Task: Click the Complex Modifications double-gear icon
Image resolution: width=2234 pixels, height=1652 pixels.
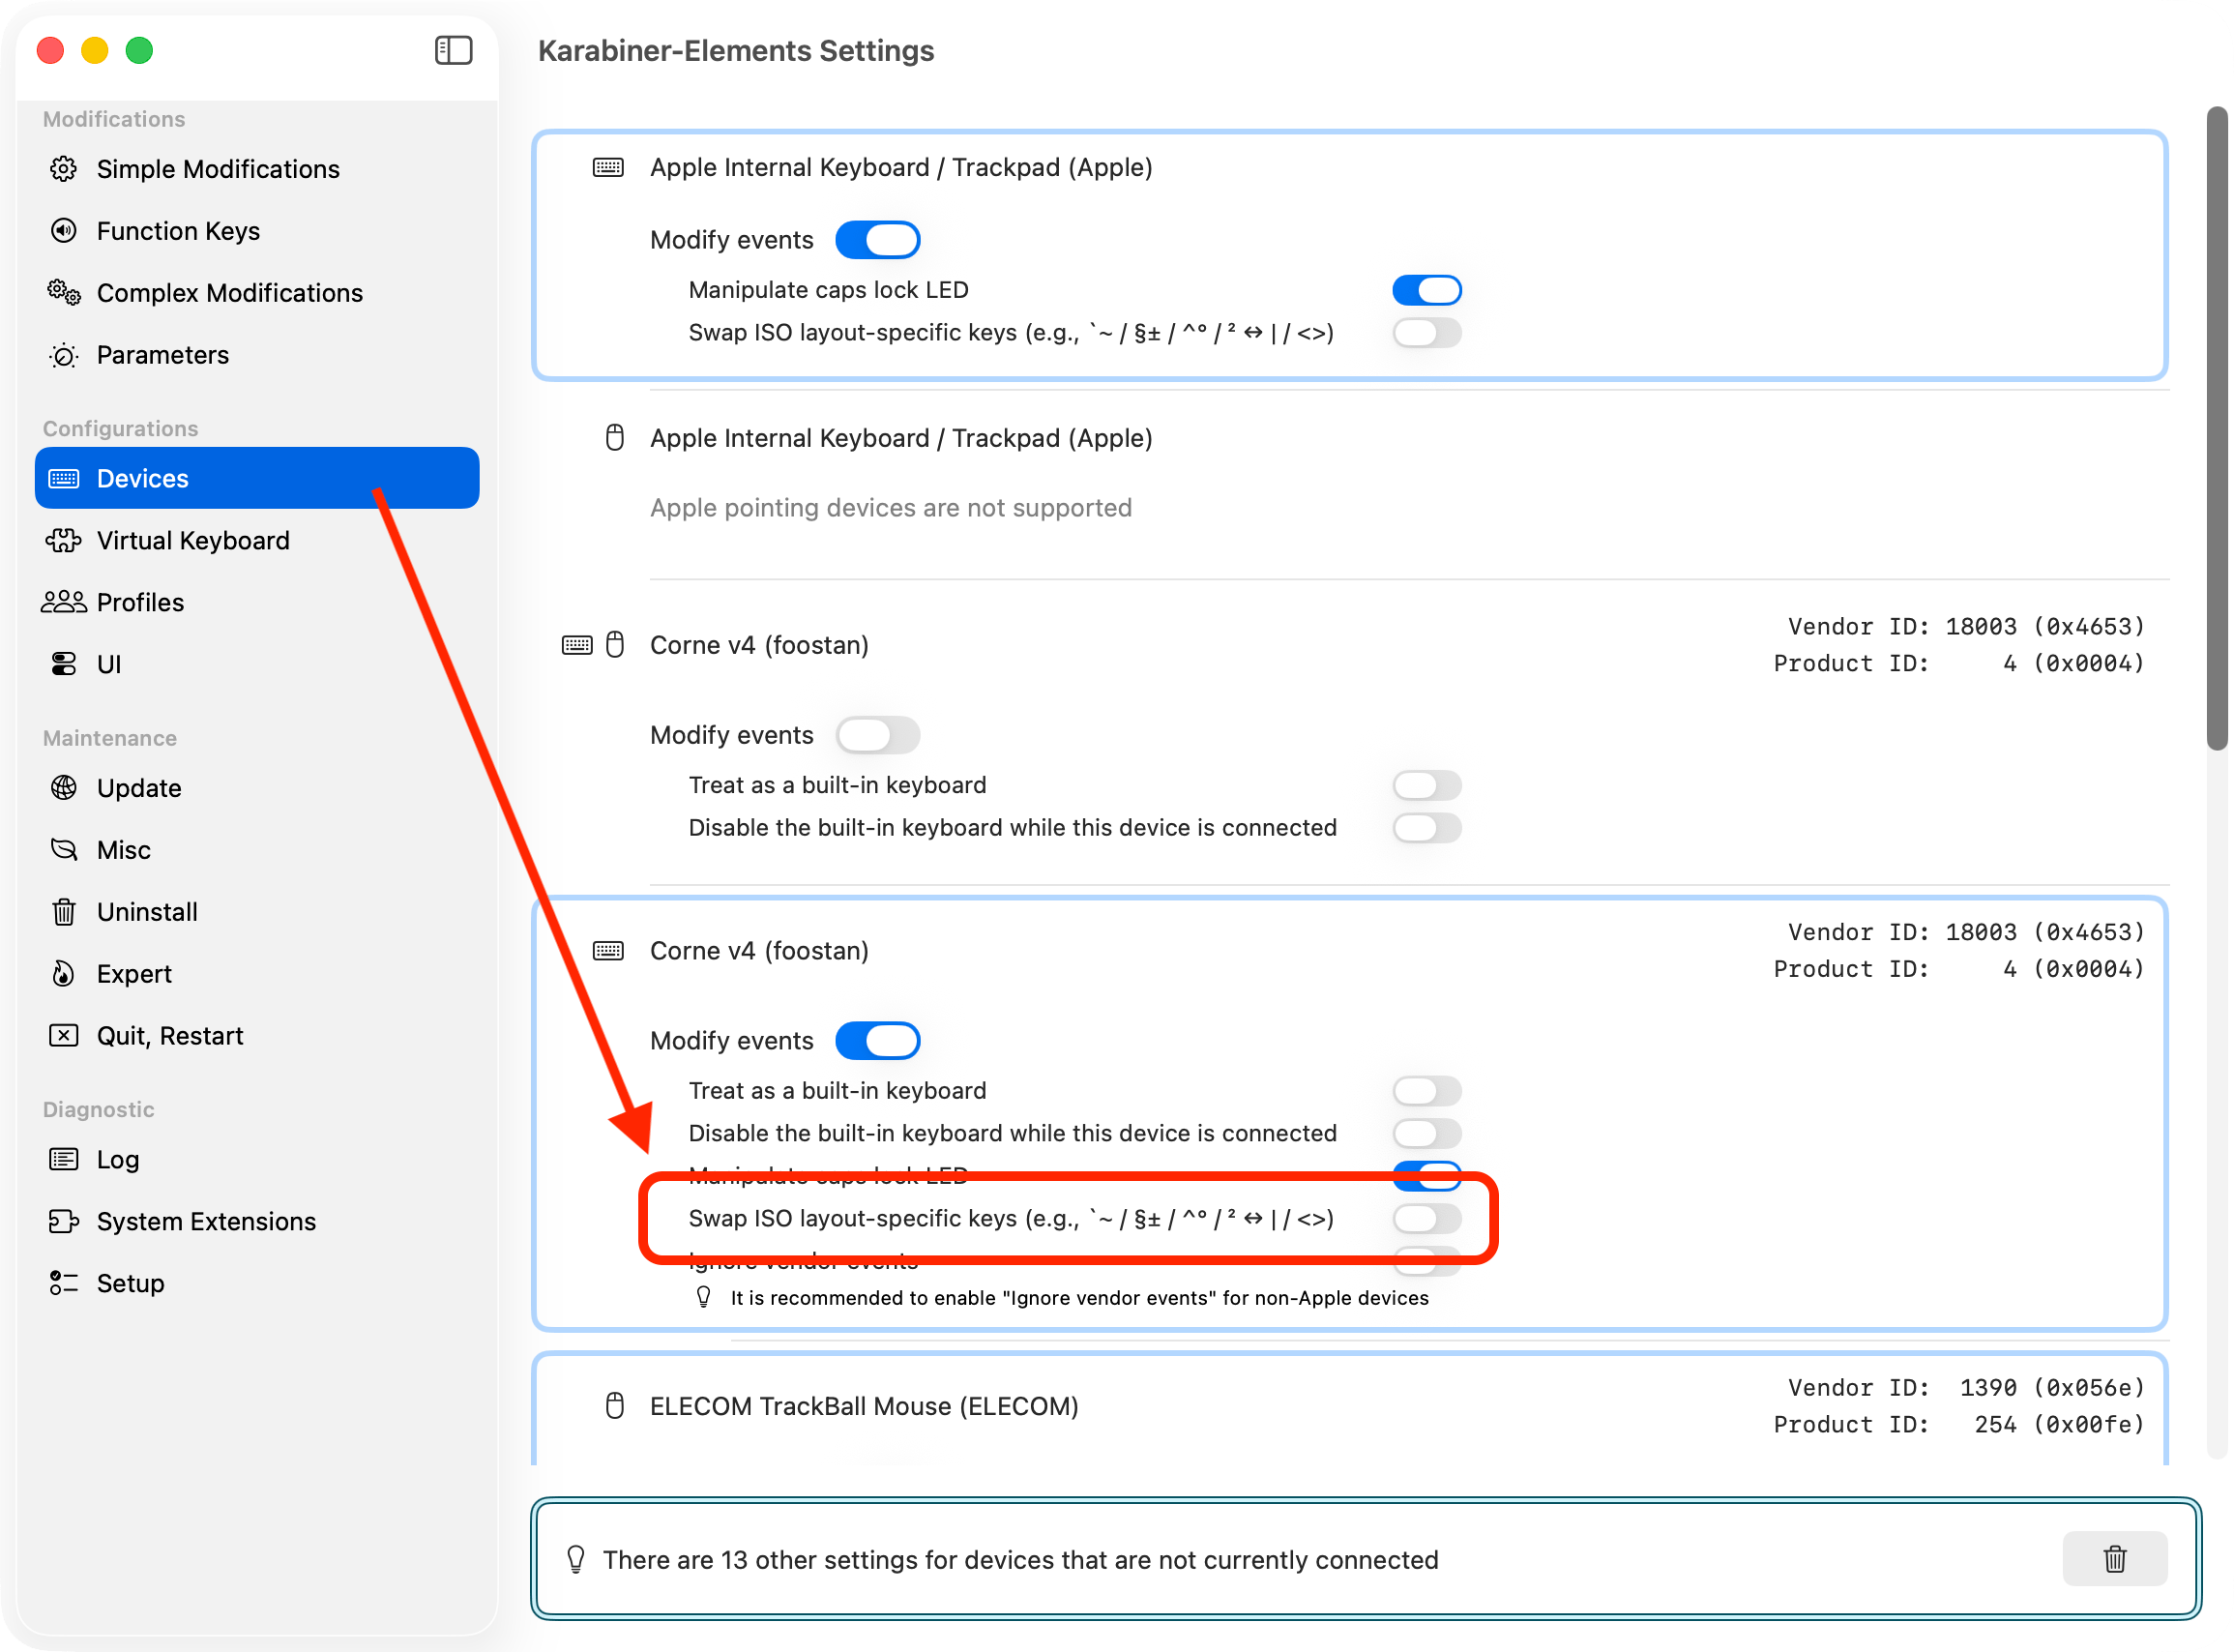Action: coord(64,293)
